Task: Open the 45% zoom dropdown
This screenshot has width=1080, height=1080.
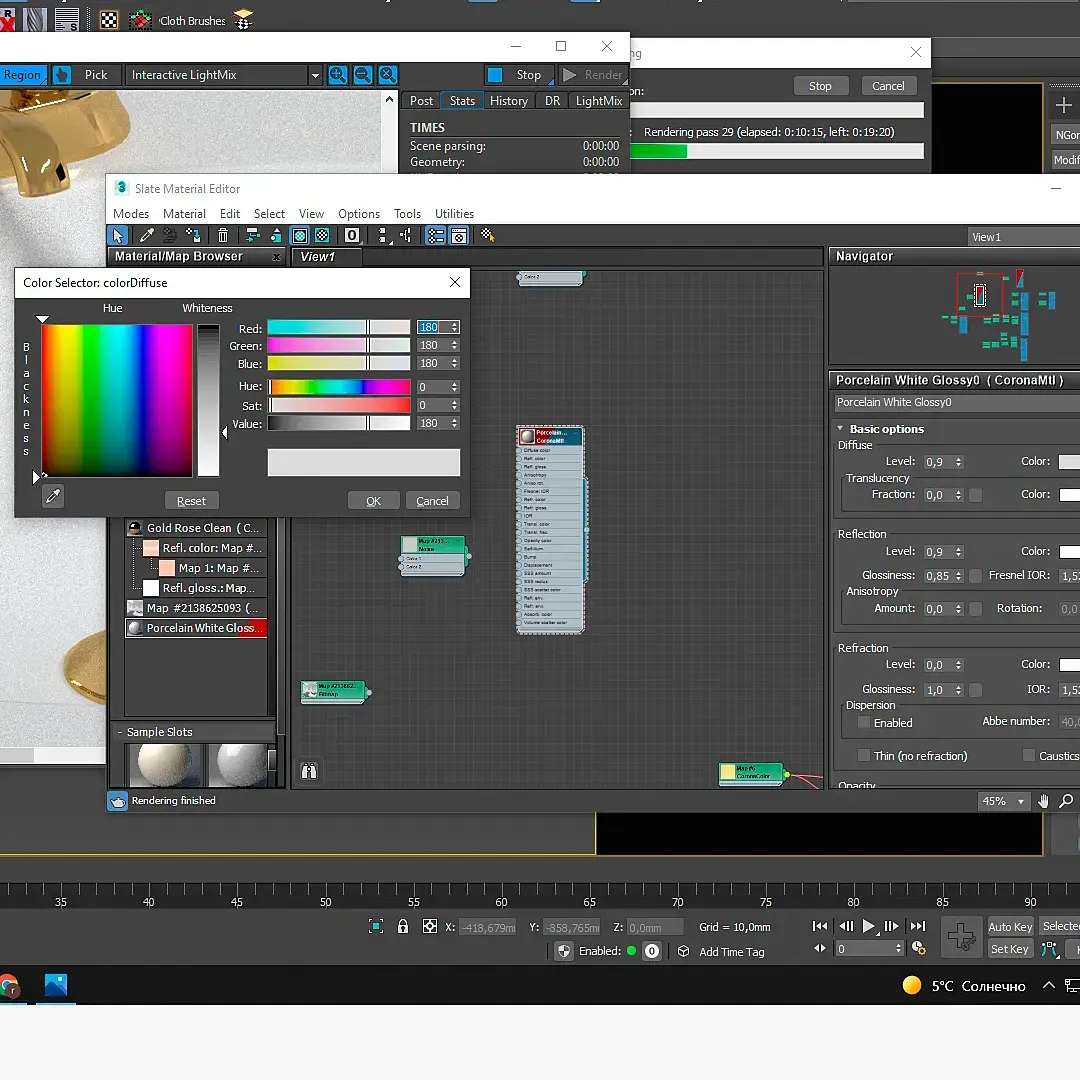Action: pos(1021,801)
